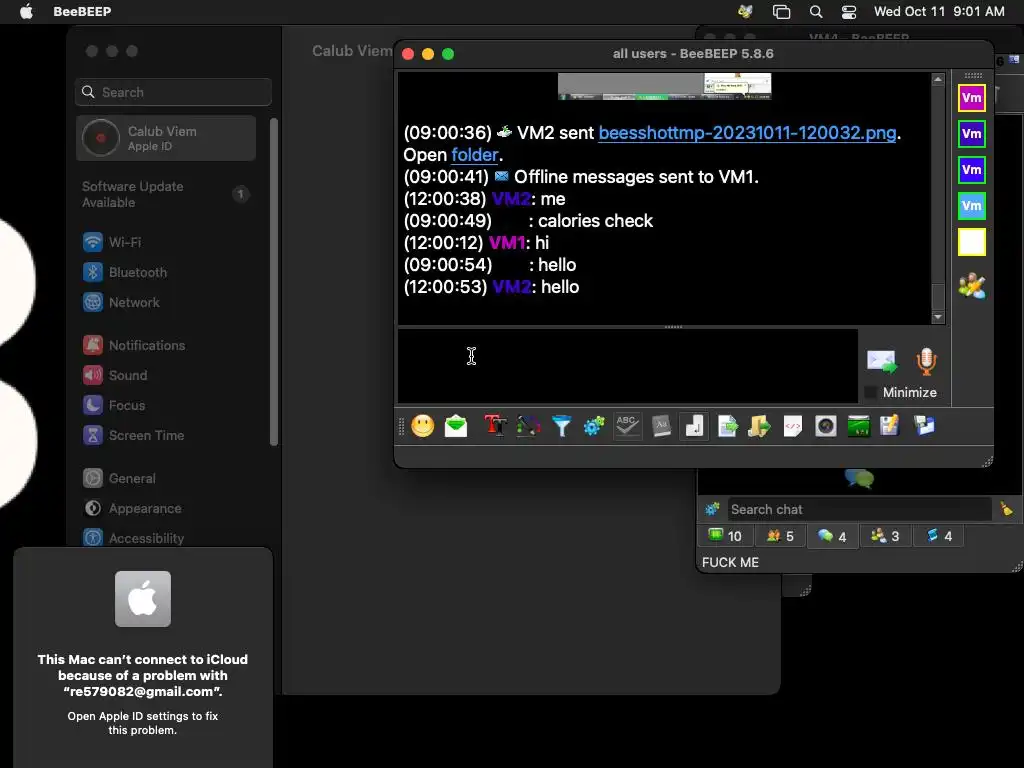Image resolution: width=1024 pixels, height=768 pixels.
Task: Clear search with the broom icon
Action: tap(1006, 509)
